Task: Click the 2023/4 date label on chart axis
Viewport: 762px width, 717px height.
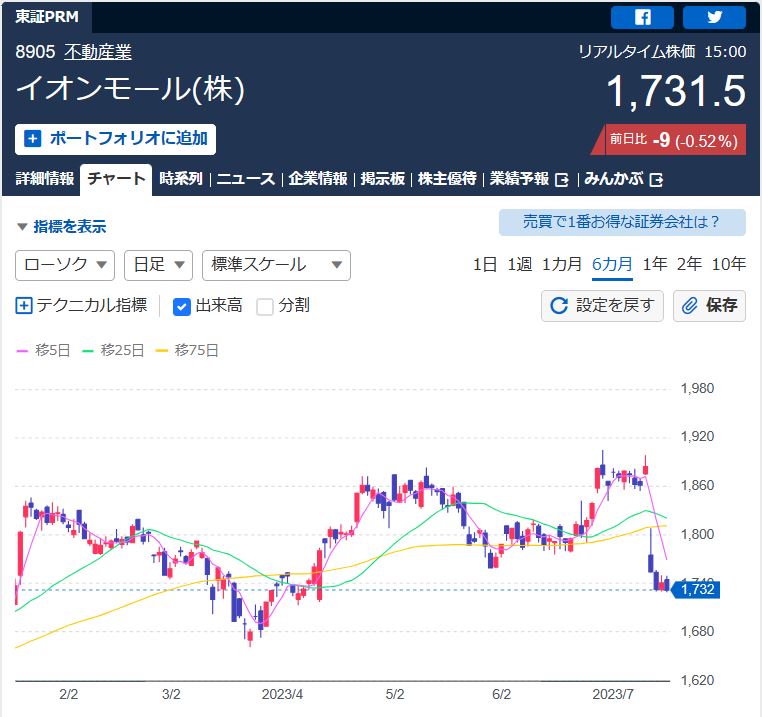Action: tap(282, 694)
